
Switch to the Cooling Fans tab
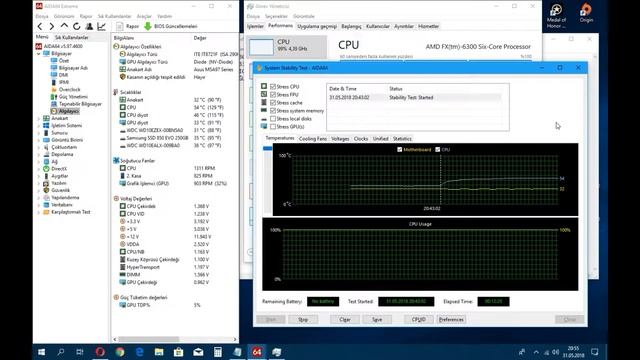click(313, 139)
